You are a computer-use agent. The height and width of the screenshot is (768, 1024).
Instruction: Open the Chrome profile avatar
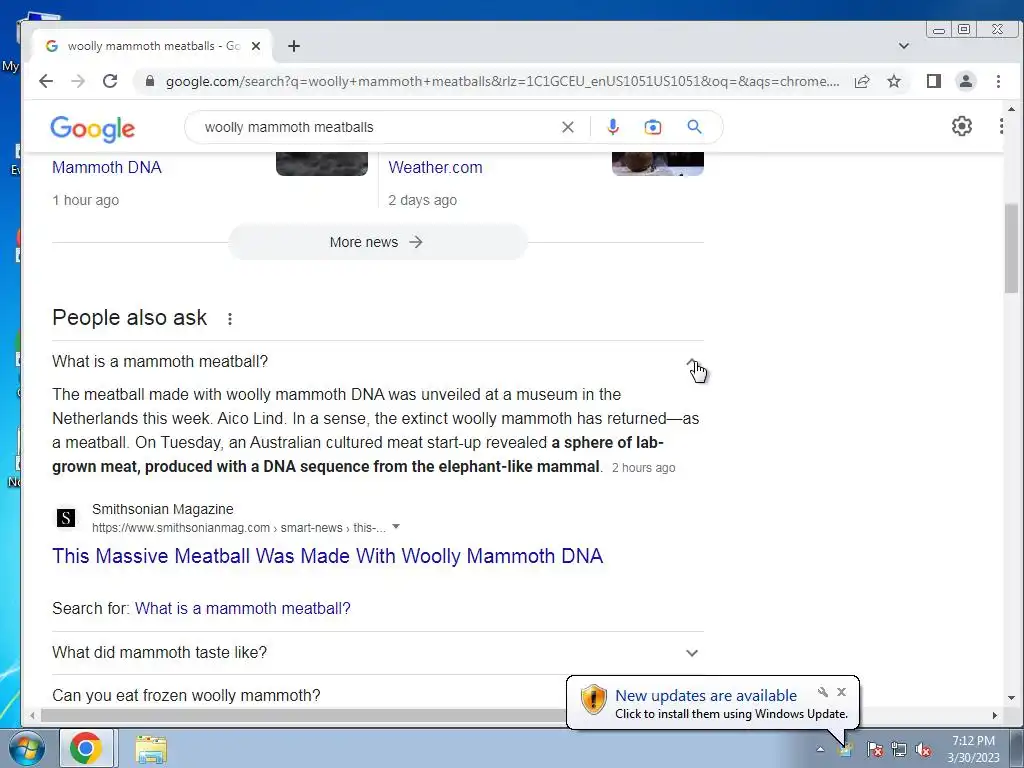tap(966, 81)
